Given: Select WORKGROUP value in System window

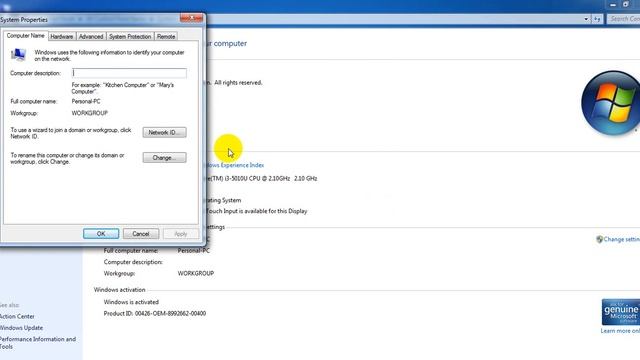Looking at the screenshot, I should 196,273.
